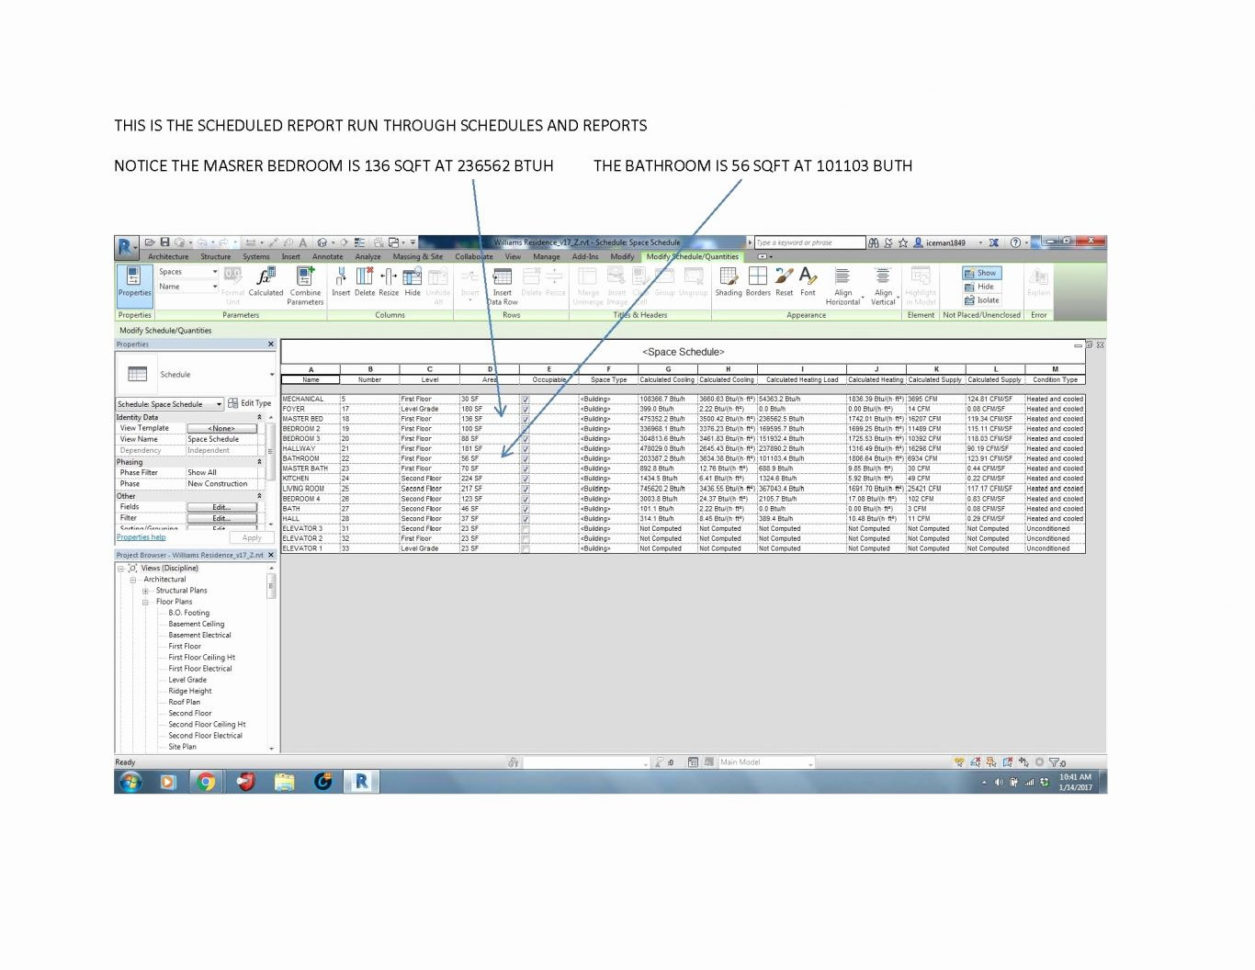1255x970 pixels.
Task: Collapse the Identity Data section
Action: (x=260, y=417)
